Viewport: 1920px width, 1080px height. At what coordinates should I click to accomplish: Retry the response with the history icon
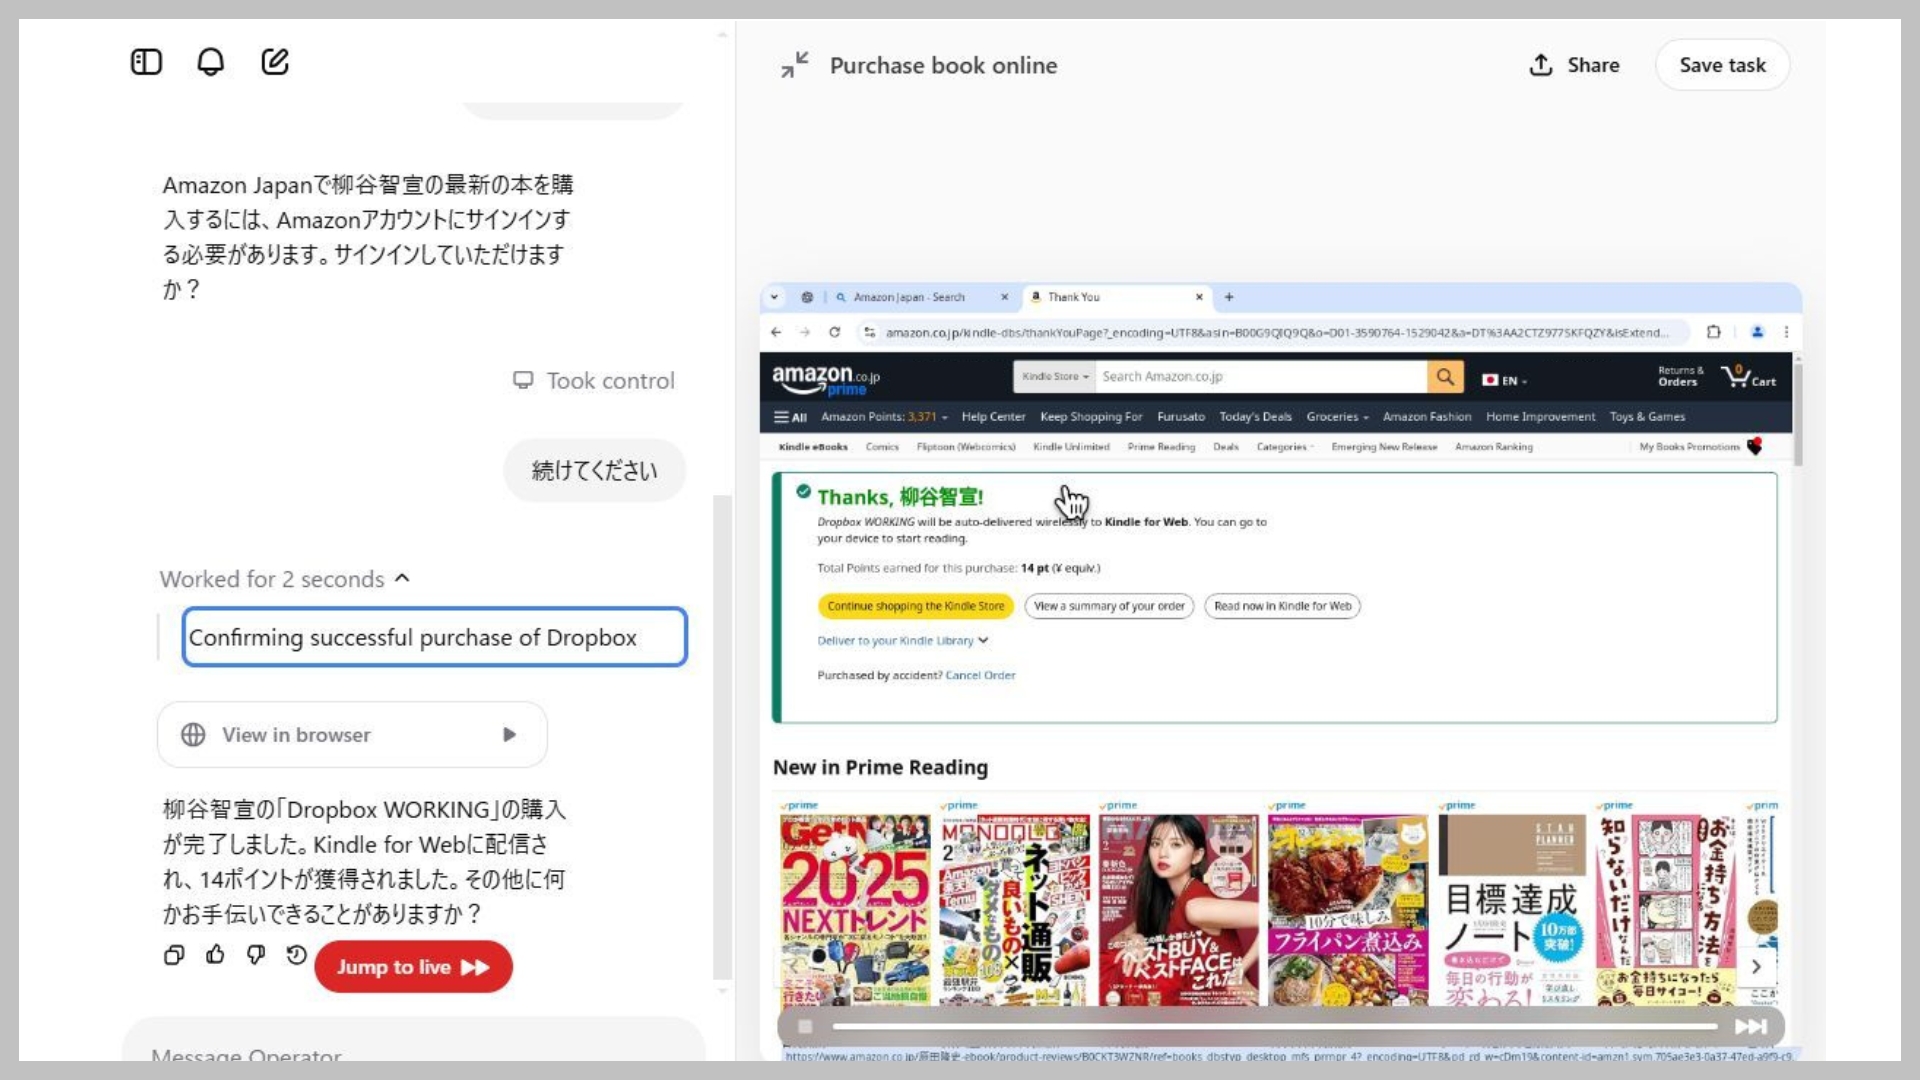295,955
